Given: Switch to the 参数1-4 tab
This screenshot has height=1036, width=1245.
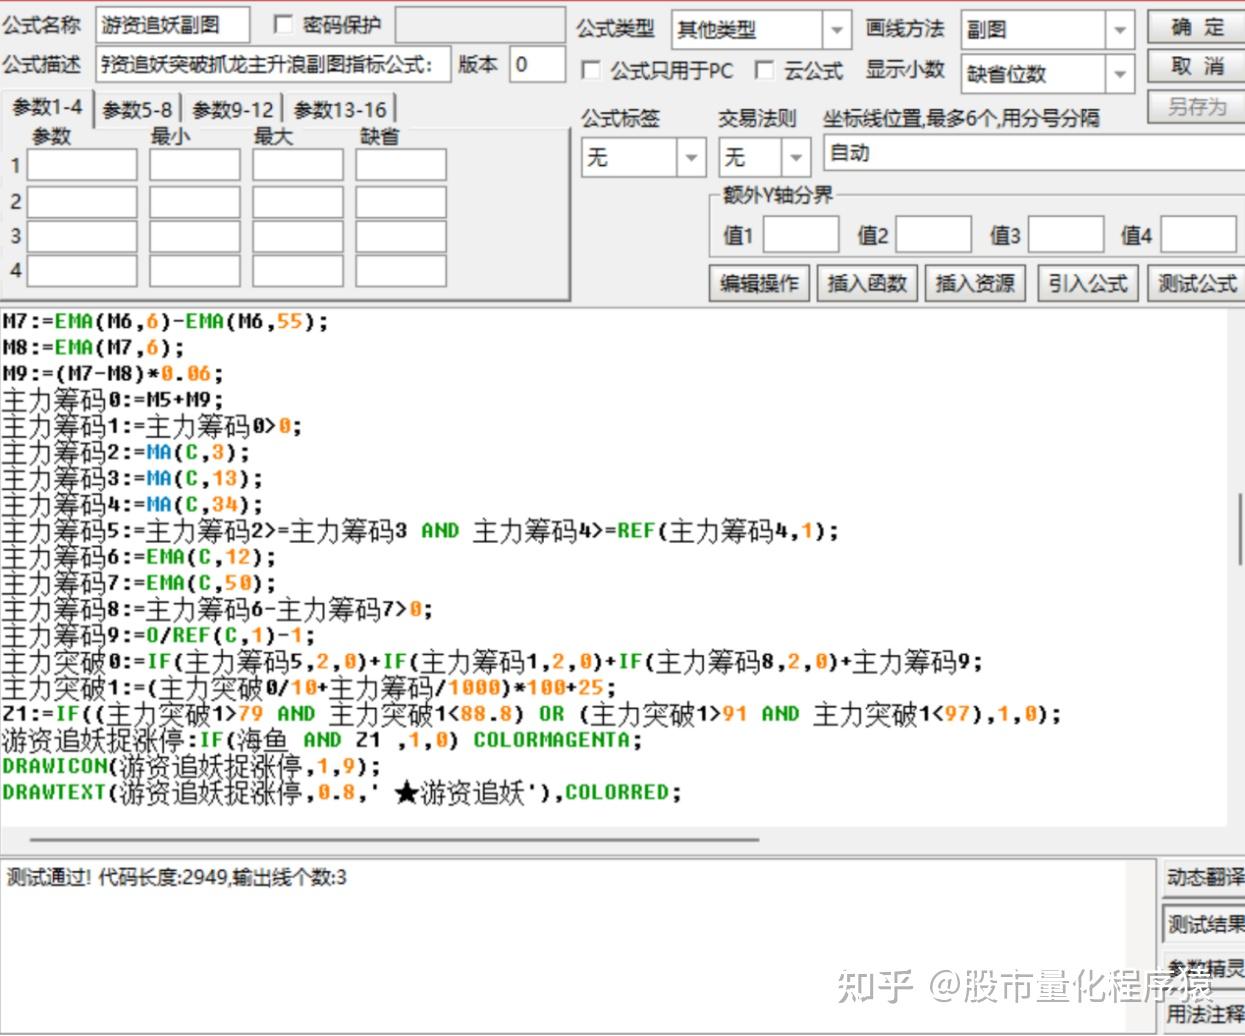Looking at the screenshot, I should pyautogui.click(x=47, y=107).
